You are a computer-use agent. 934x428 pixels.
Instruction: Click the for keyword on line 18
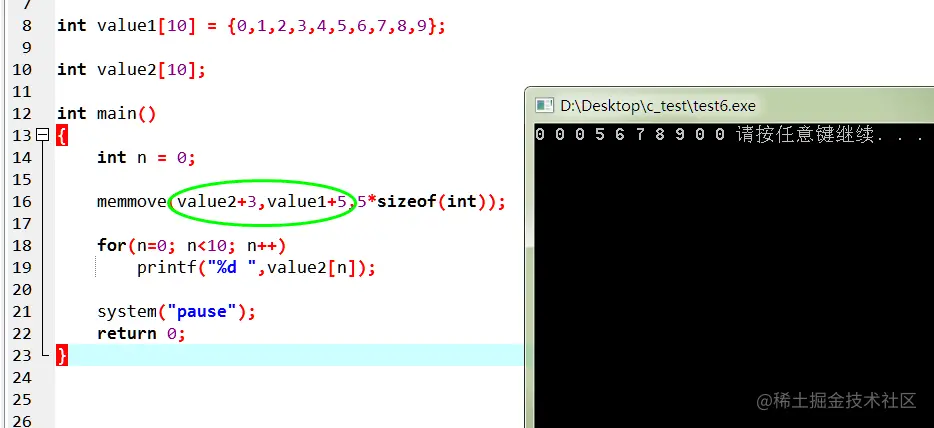111,245
